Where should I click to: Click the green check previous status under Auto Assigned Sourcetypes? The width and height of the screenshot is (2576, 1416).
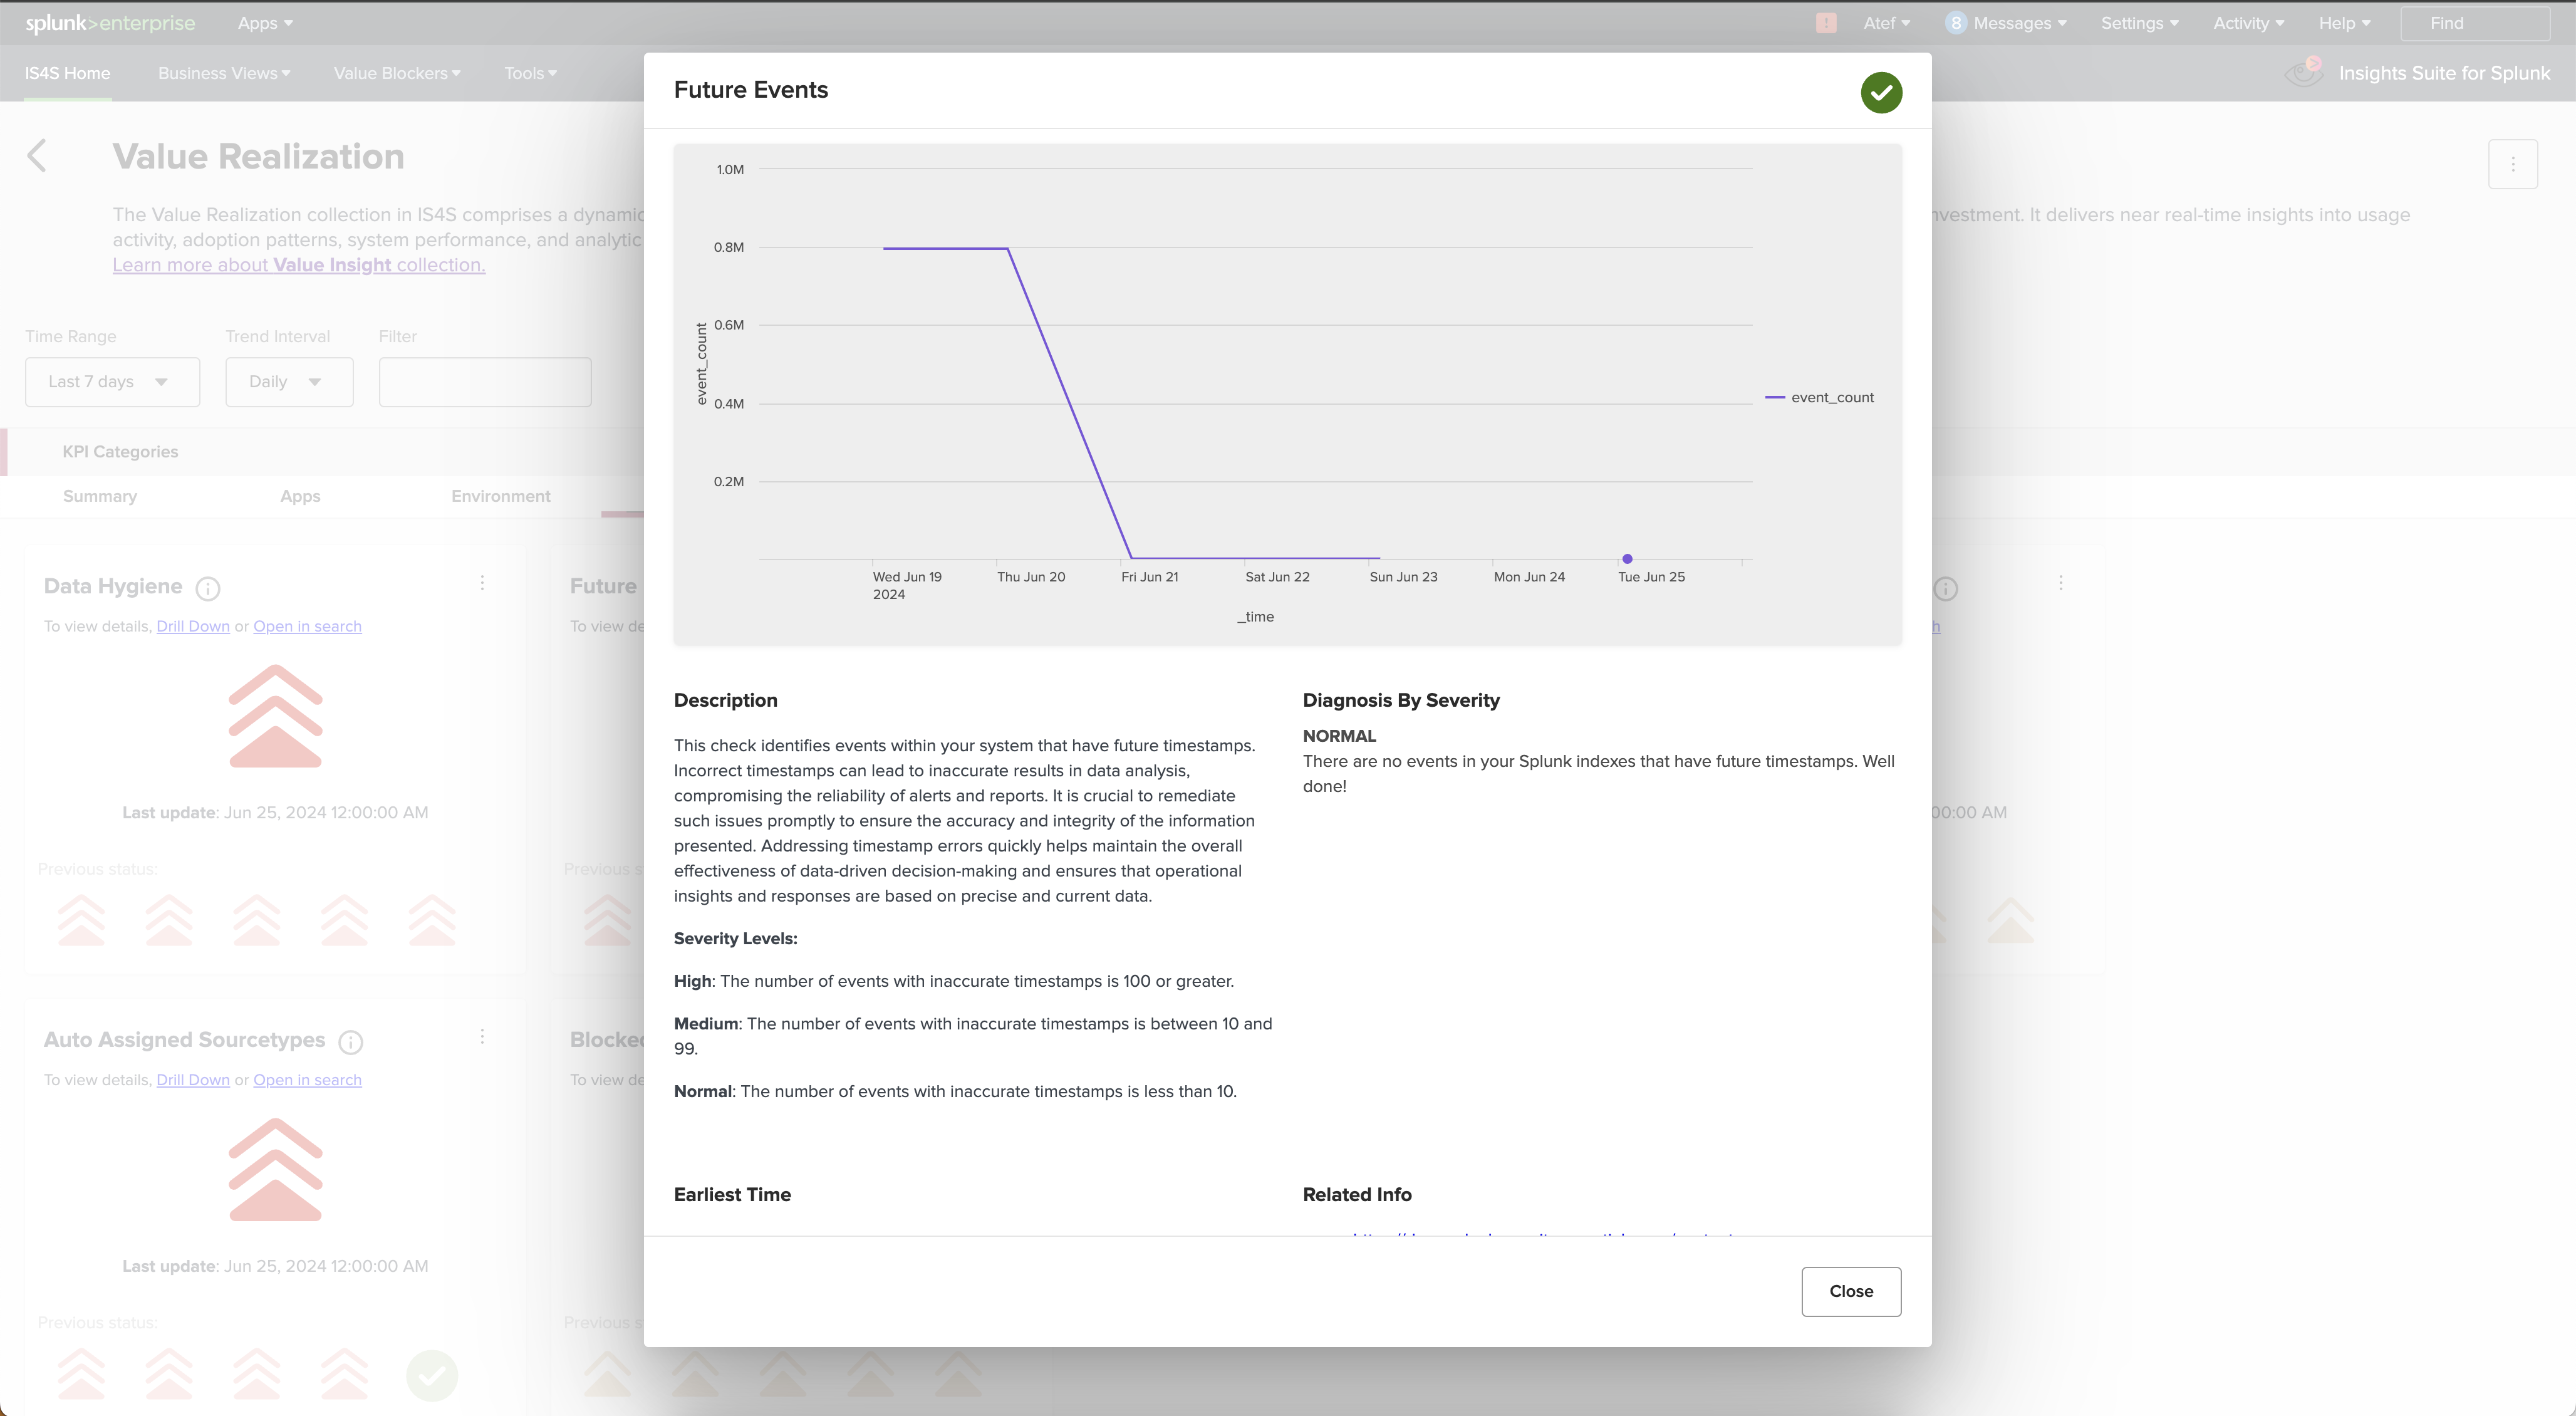tap(432, 1375)
